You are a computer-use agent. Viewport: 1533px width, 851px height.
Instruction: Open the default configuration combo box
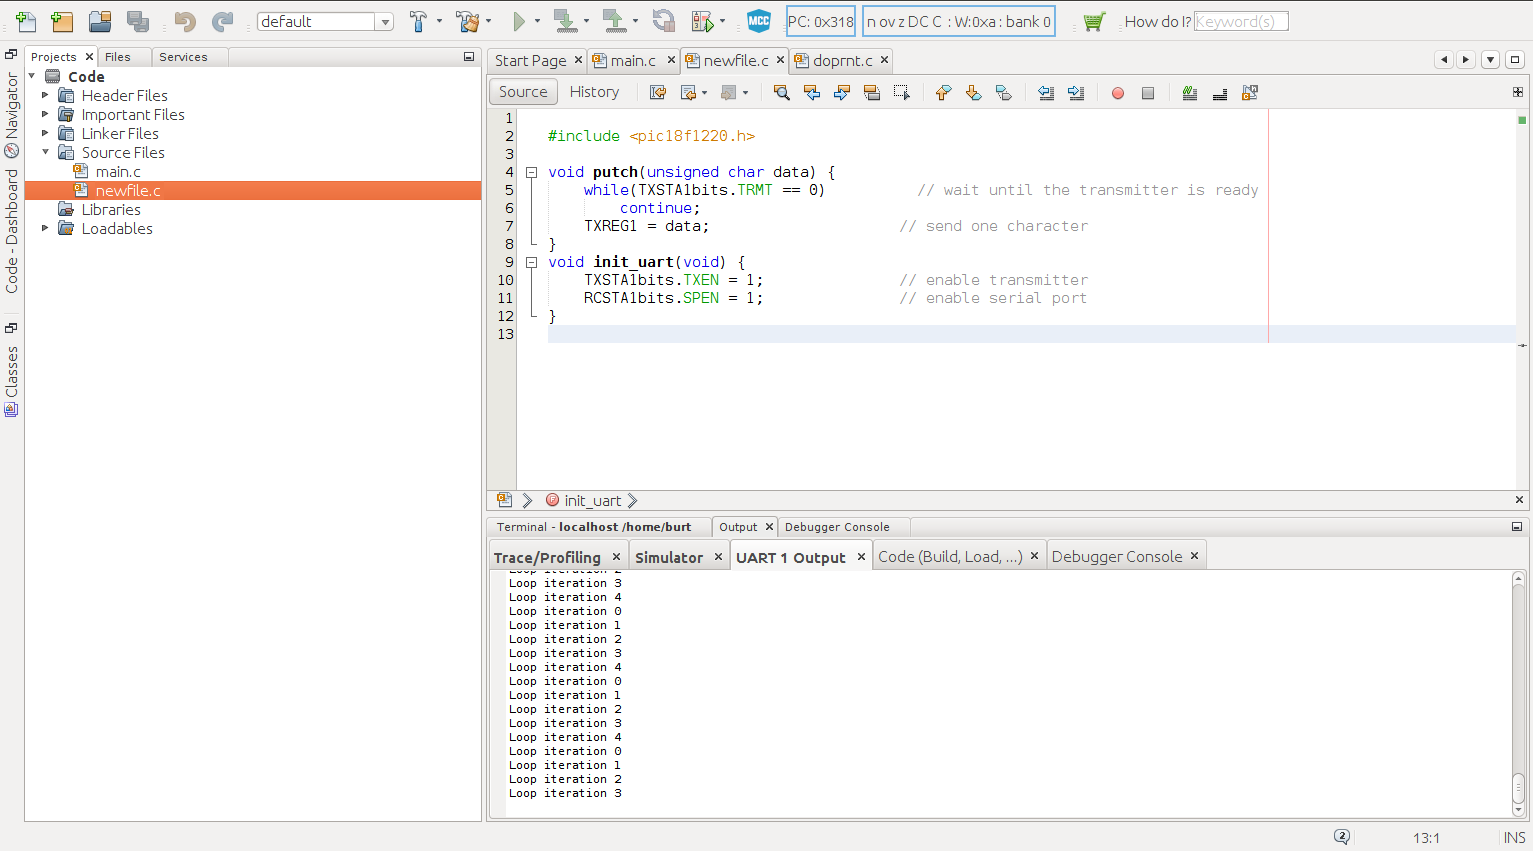tap(325, 21)
